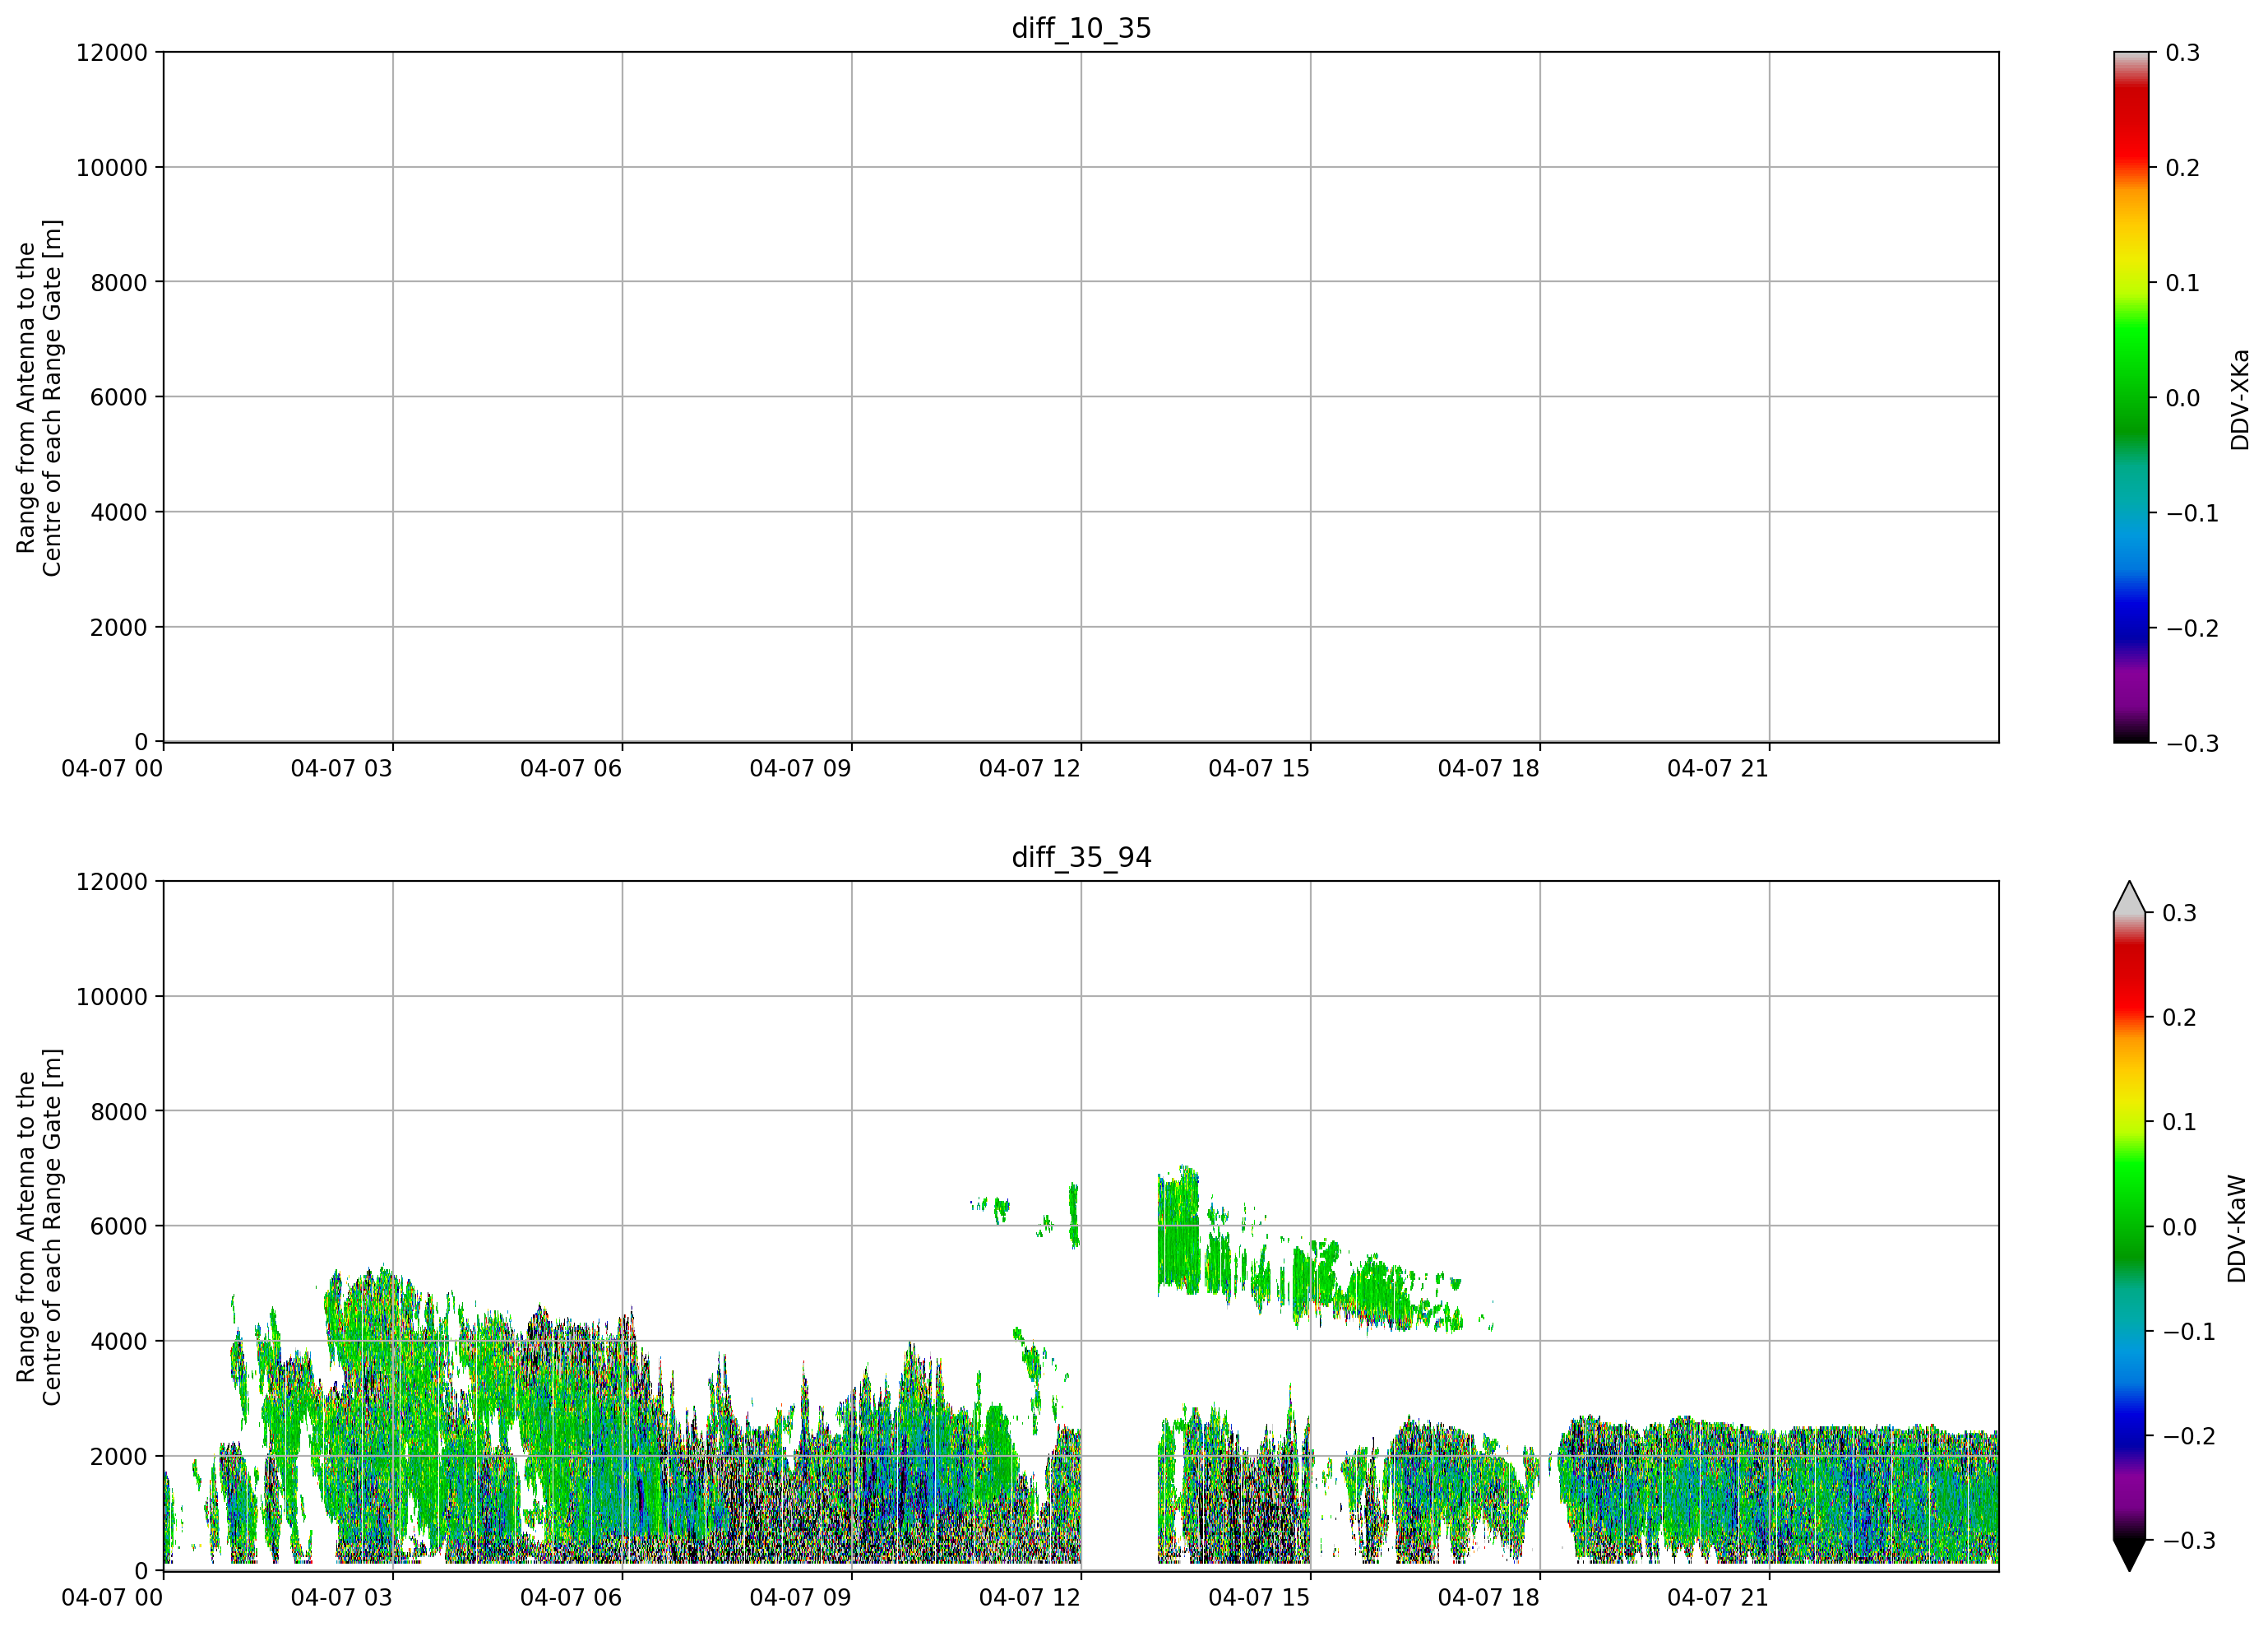Click the 6000 y-tick of diff_35_94 plot

click(x=119, y=1226)
